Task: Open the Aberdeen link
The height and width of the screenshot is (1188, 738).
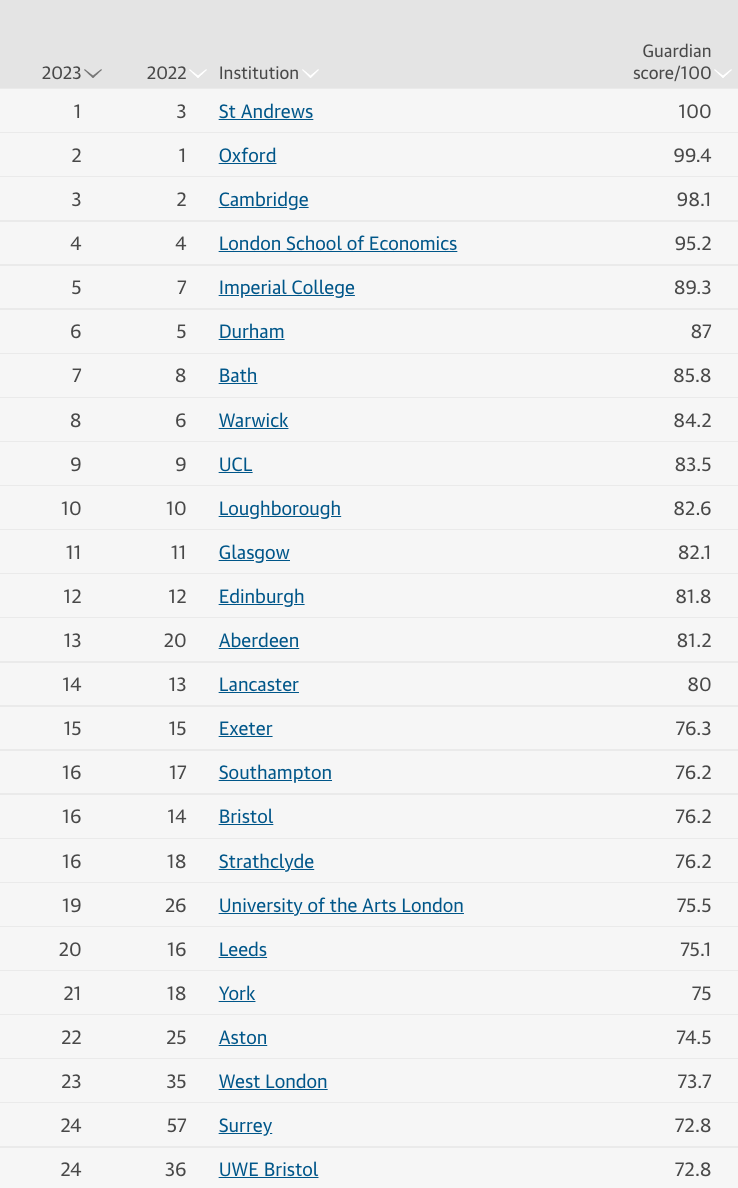Action: [x=258, y=640]
